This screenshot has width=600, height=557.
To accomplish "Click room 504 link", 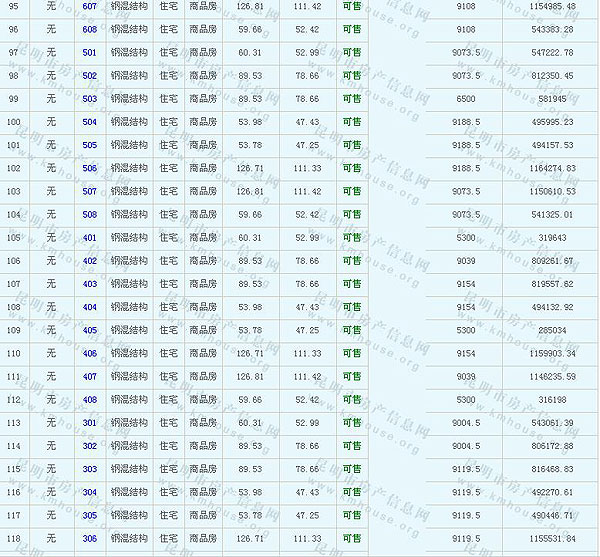I will tap(90, 122).
